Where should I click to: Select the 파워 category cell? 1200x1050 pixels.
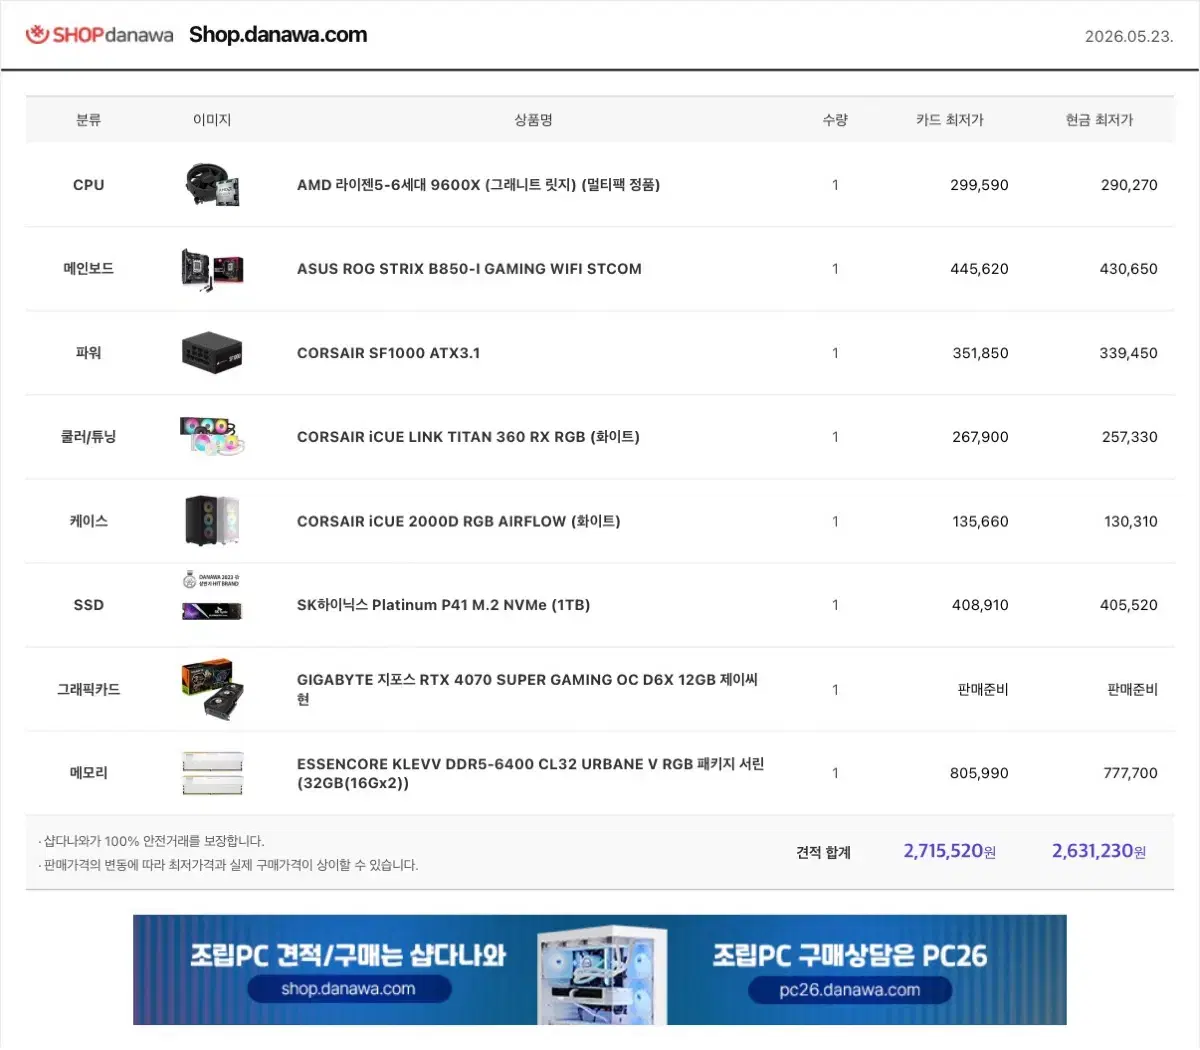(x=88, y=353)
